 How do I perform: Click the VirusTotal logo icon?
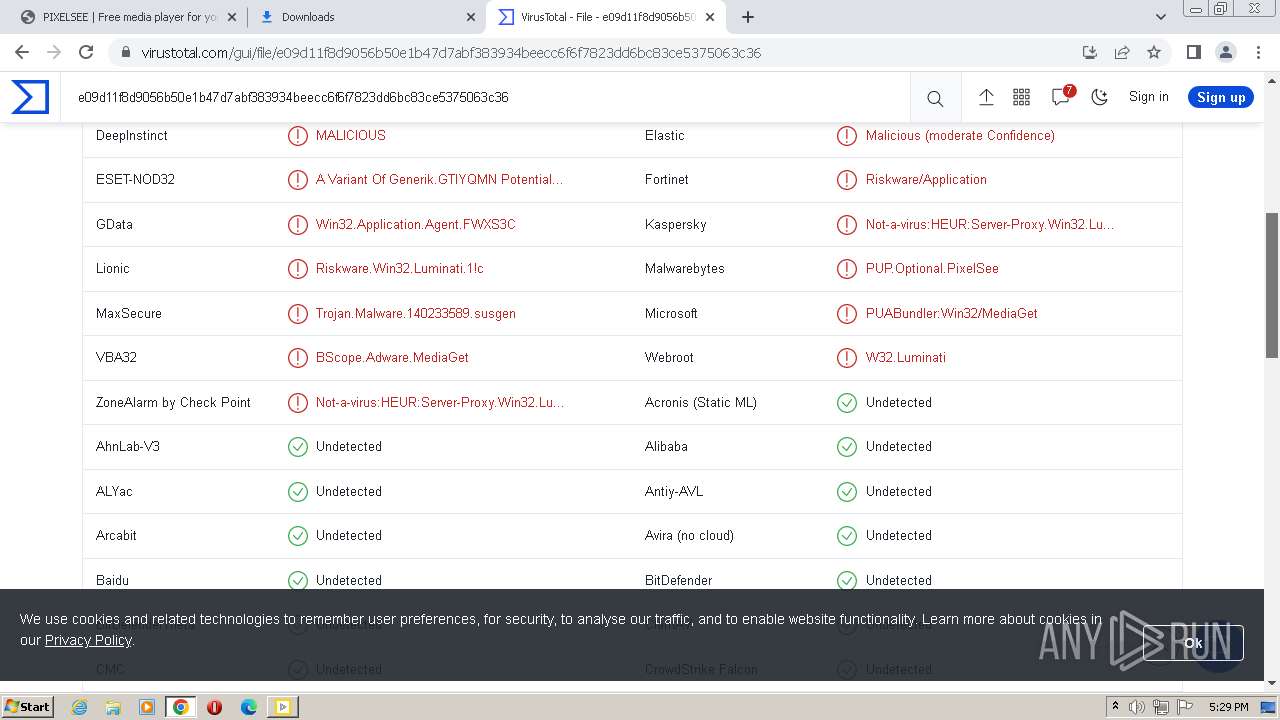point(30,97)
